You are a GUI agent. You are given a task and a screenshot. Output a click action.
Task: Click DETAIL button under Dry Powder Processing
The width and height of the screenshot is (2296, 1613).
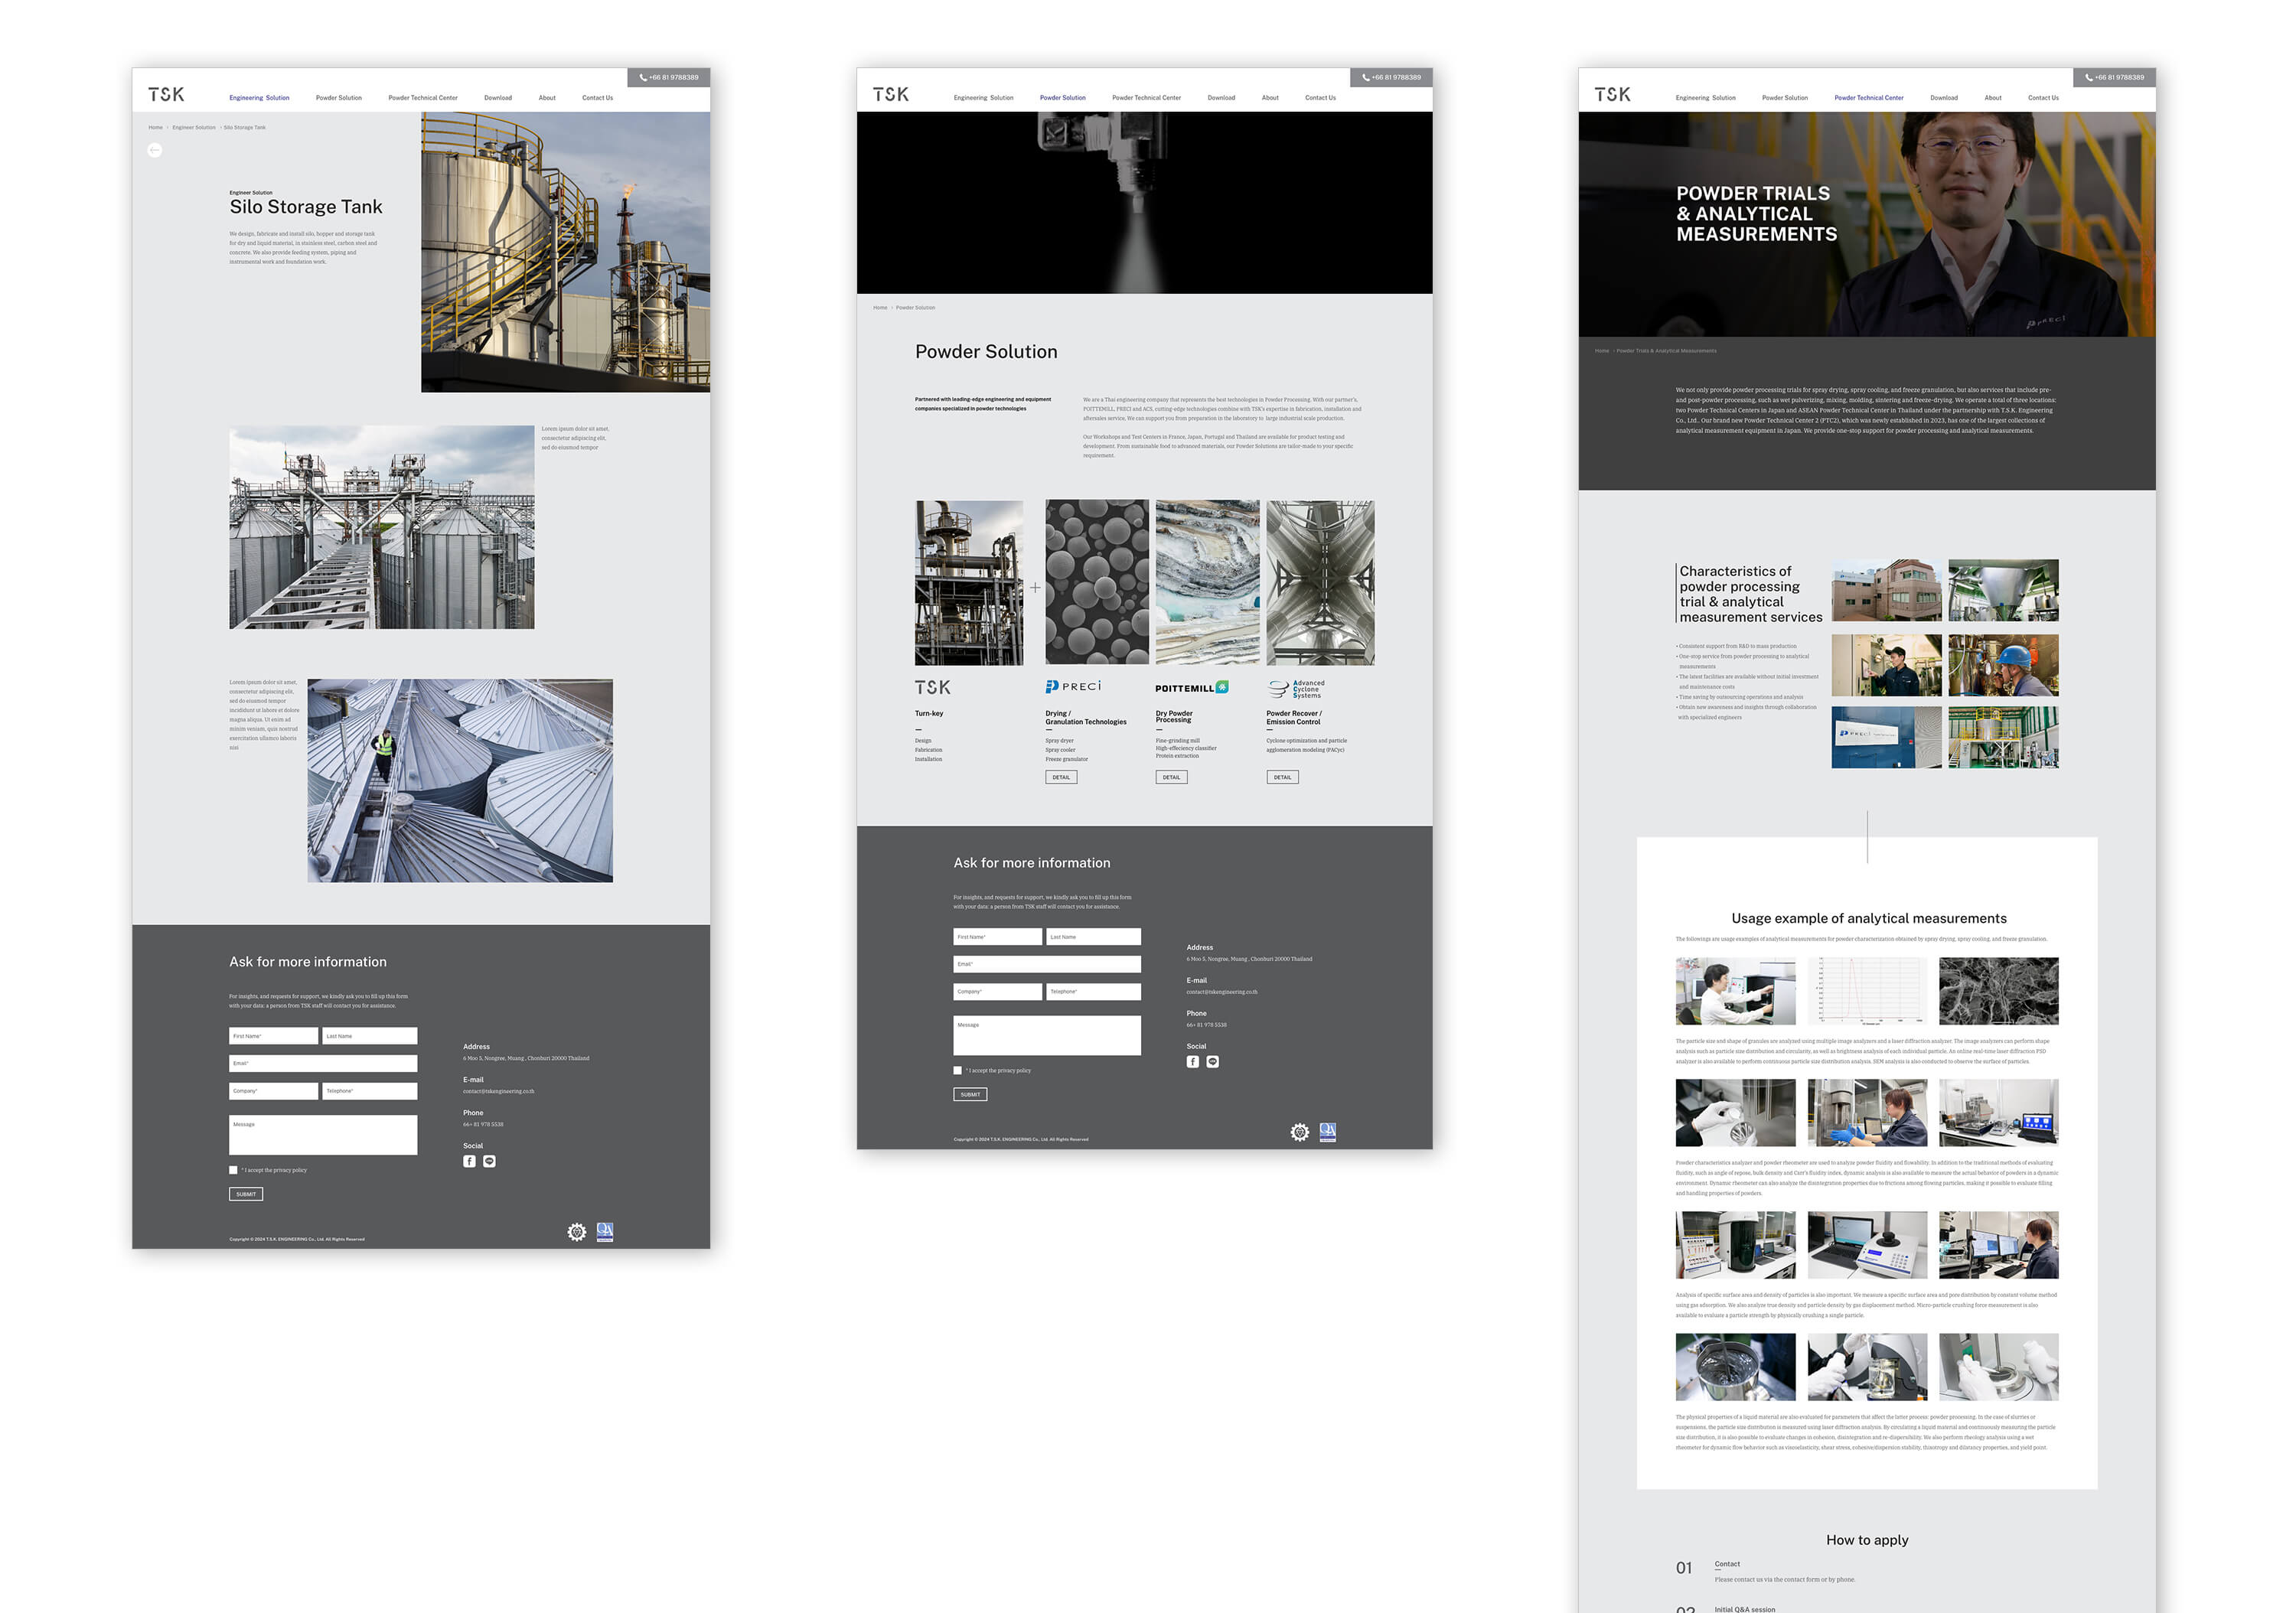(x=1171, y=777)
